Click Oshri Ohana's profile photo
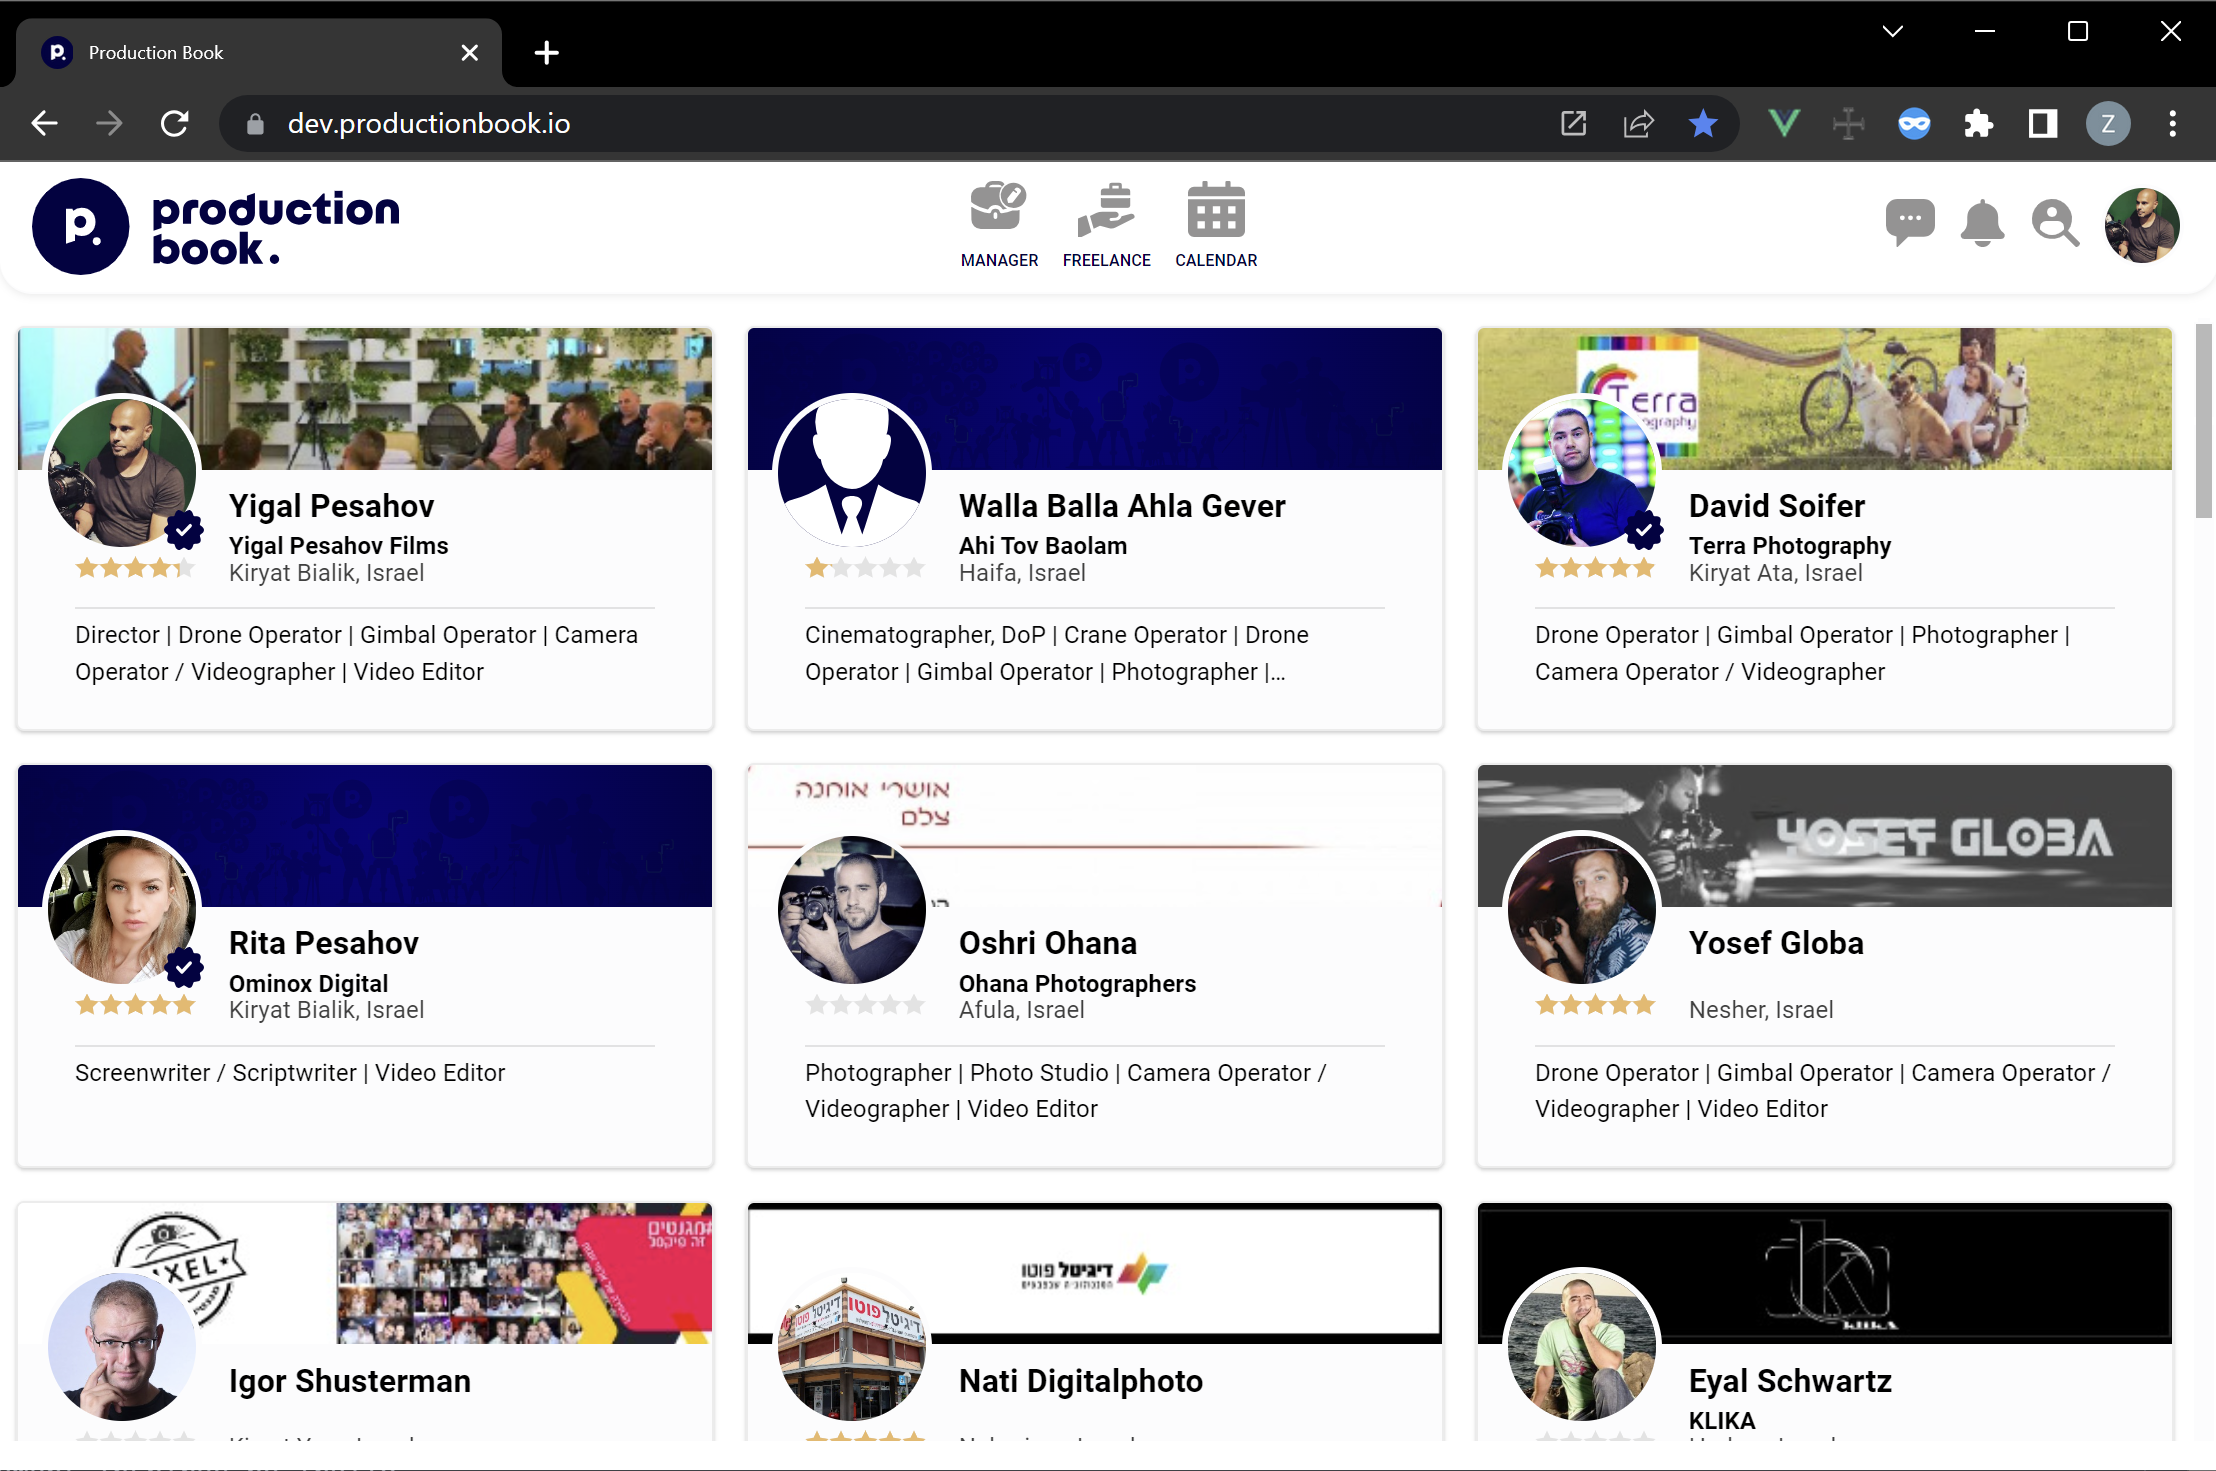This screenshot has height=1471, width=2216. coord(851,910)
